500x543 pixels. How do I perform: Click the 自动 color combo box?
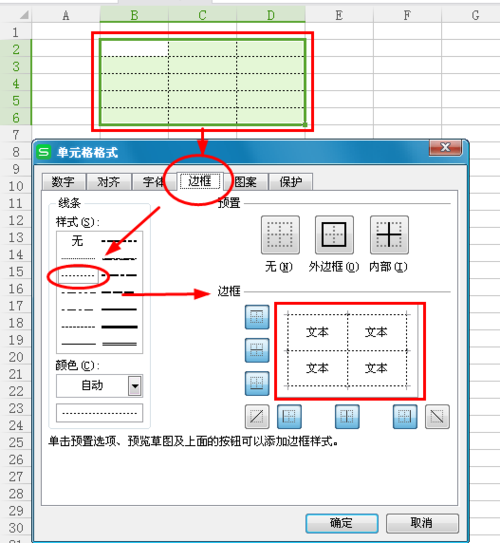pyautogui.click(x=99, y=385)
